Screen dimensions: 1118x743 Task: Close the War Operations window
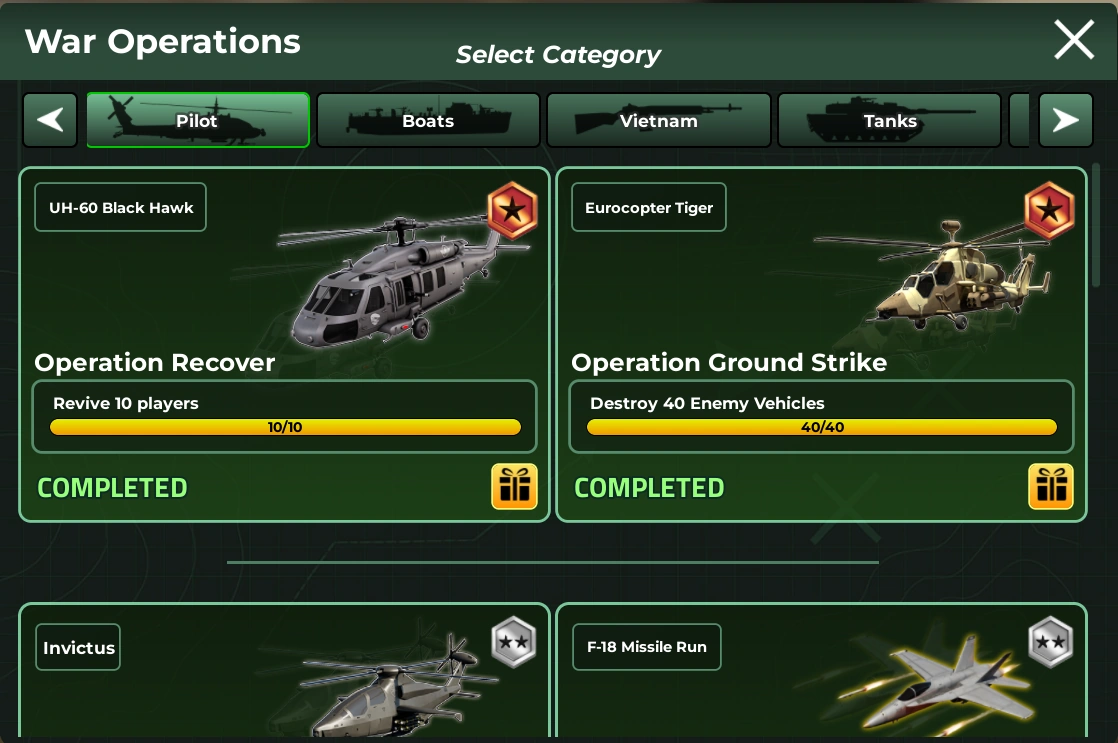(1074, 40)
